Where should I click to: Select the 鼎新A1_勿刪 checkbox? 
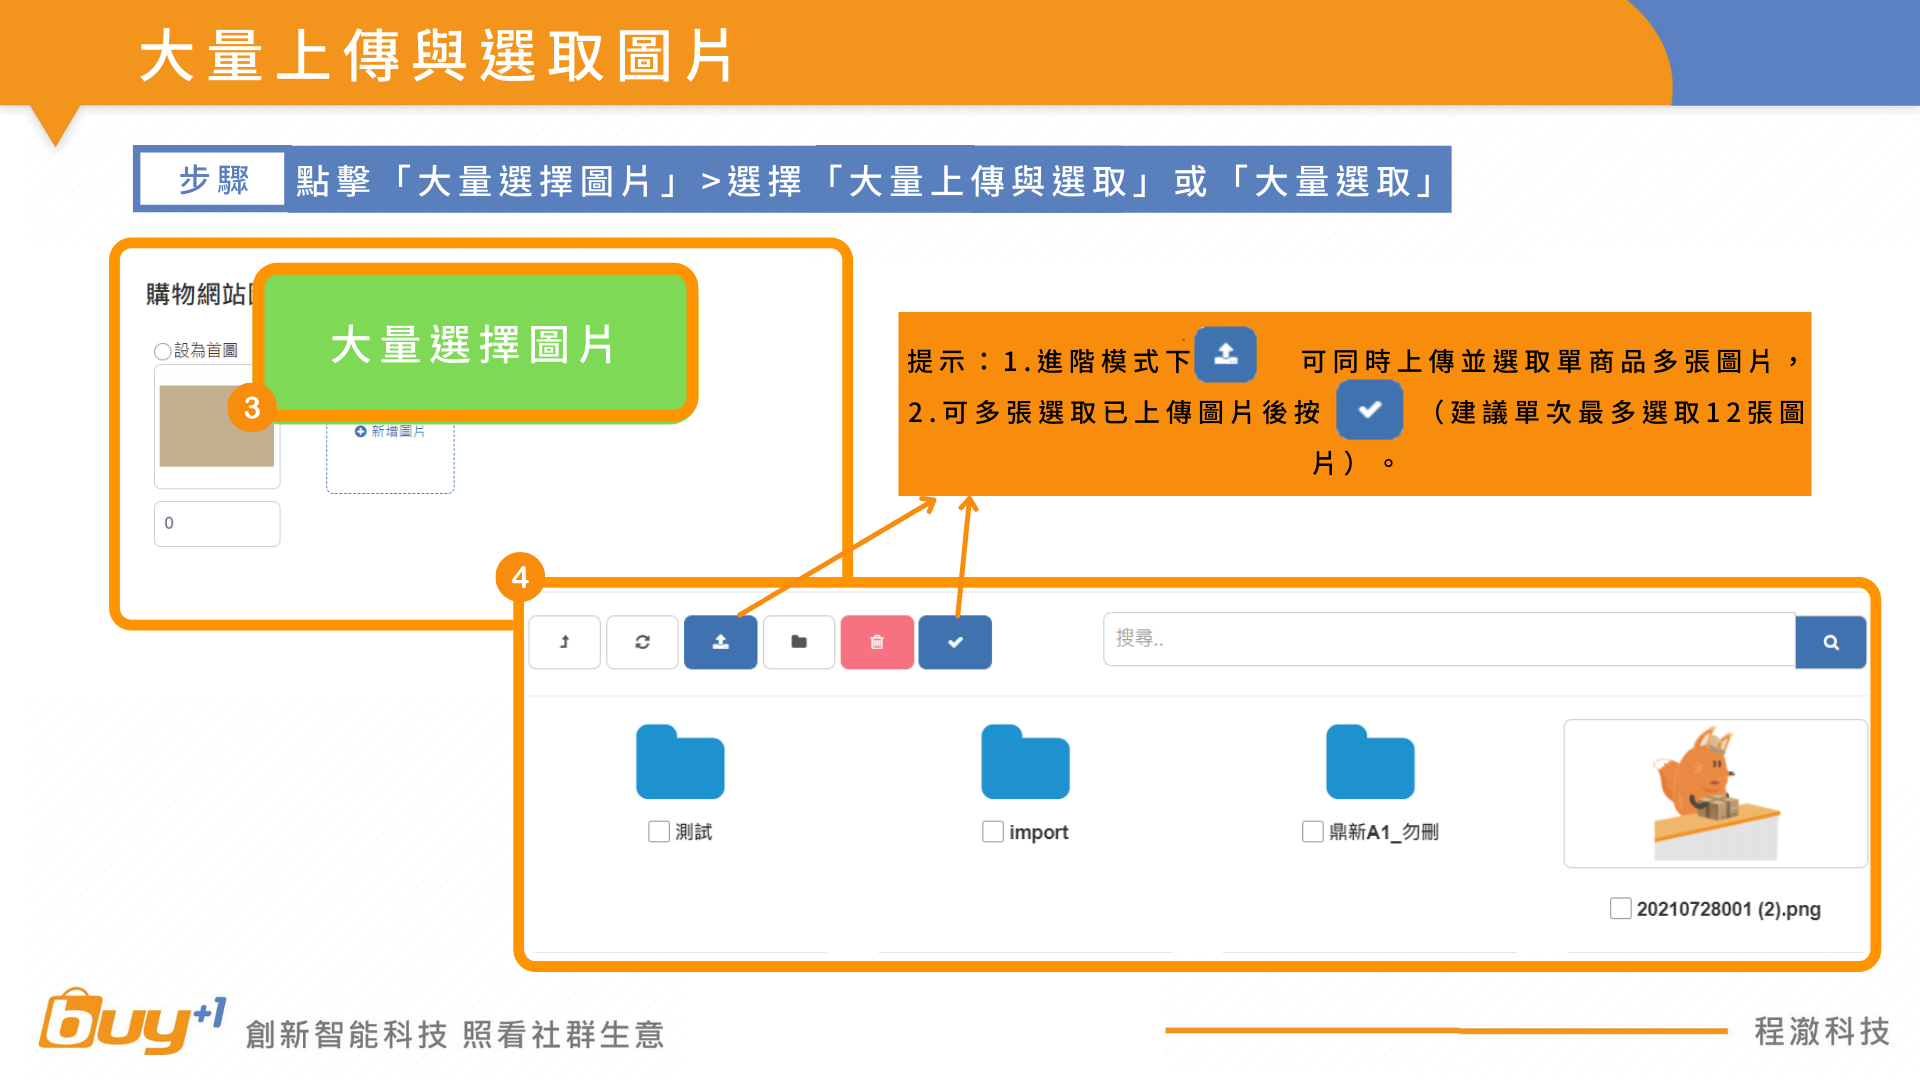coord(1312,832)
